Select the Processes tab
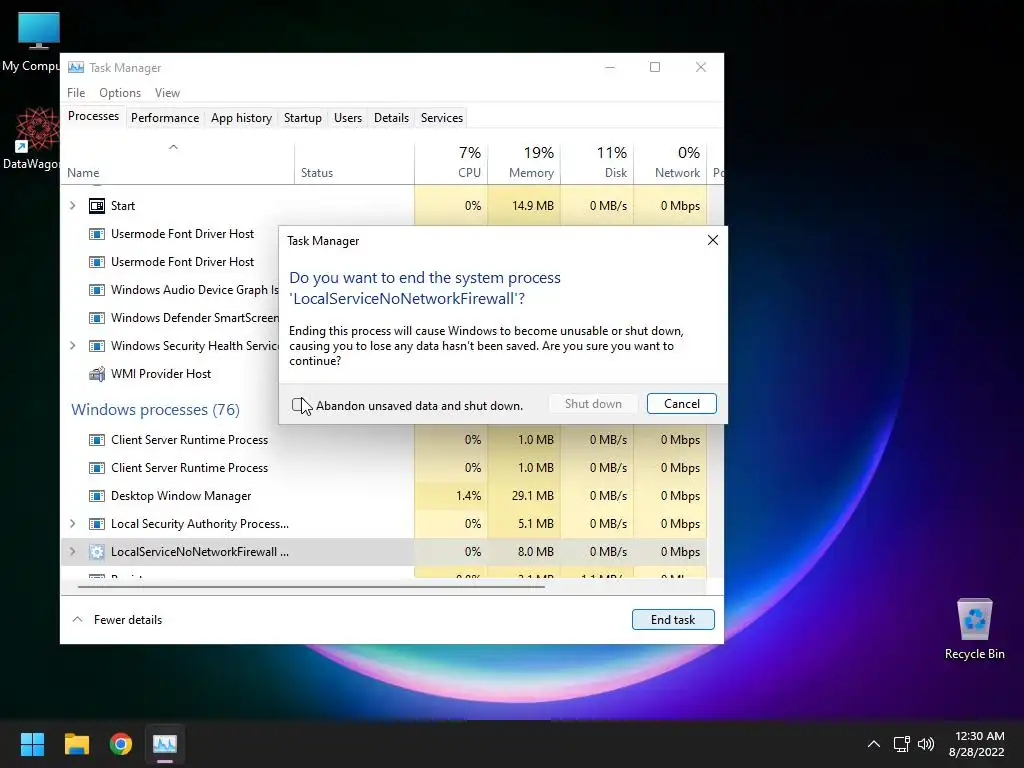Viewport: 1024px width, 768px height. [x=93, y=116]
